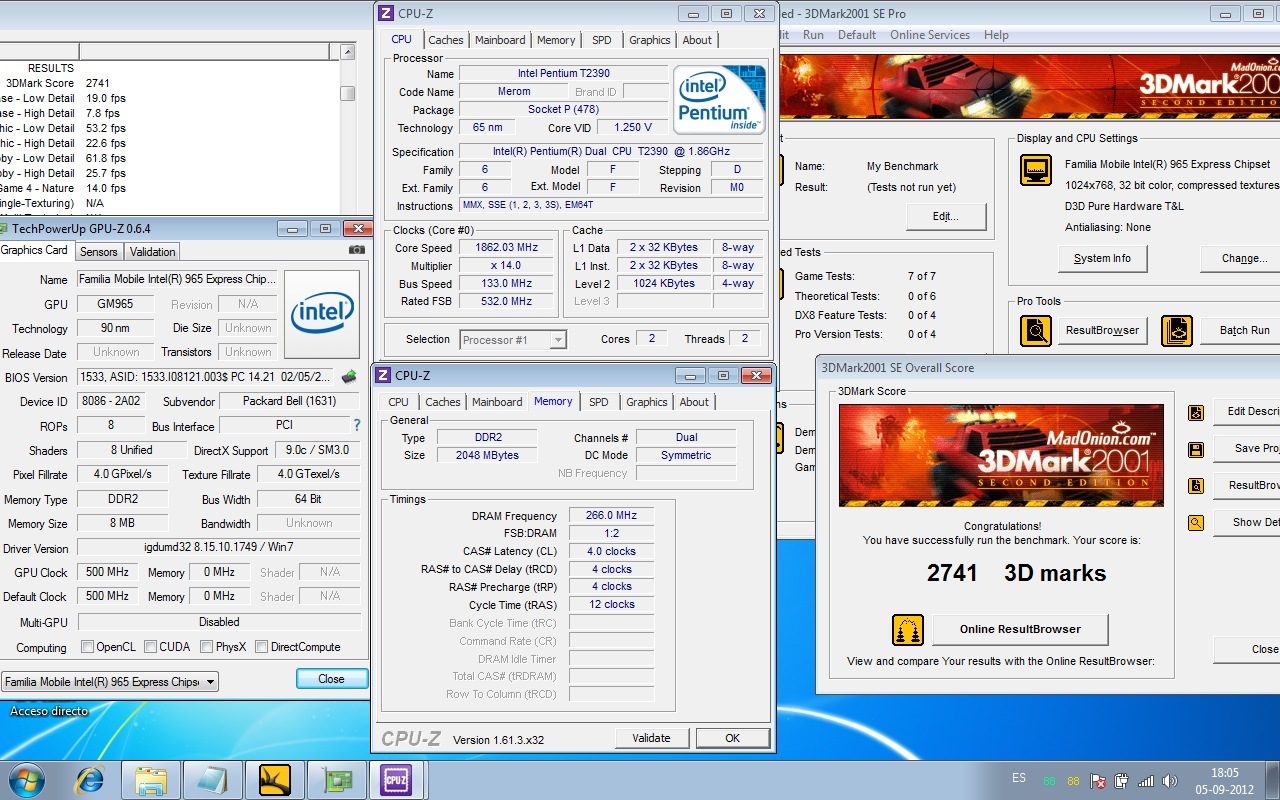Click the results list scrollbar thumb
The image size is (1280, 800).
[347, 93]
